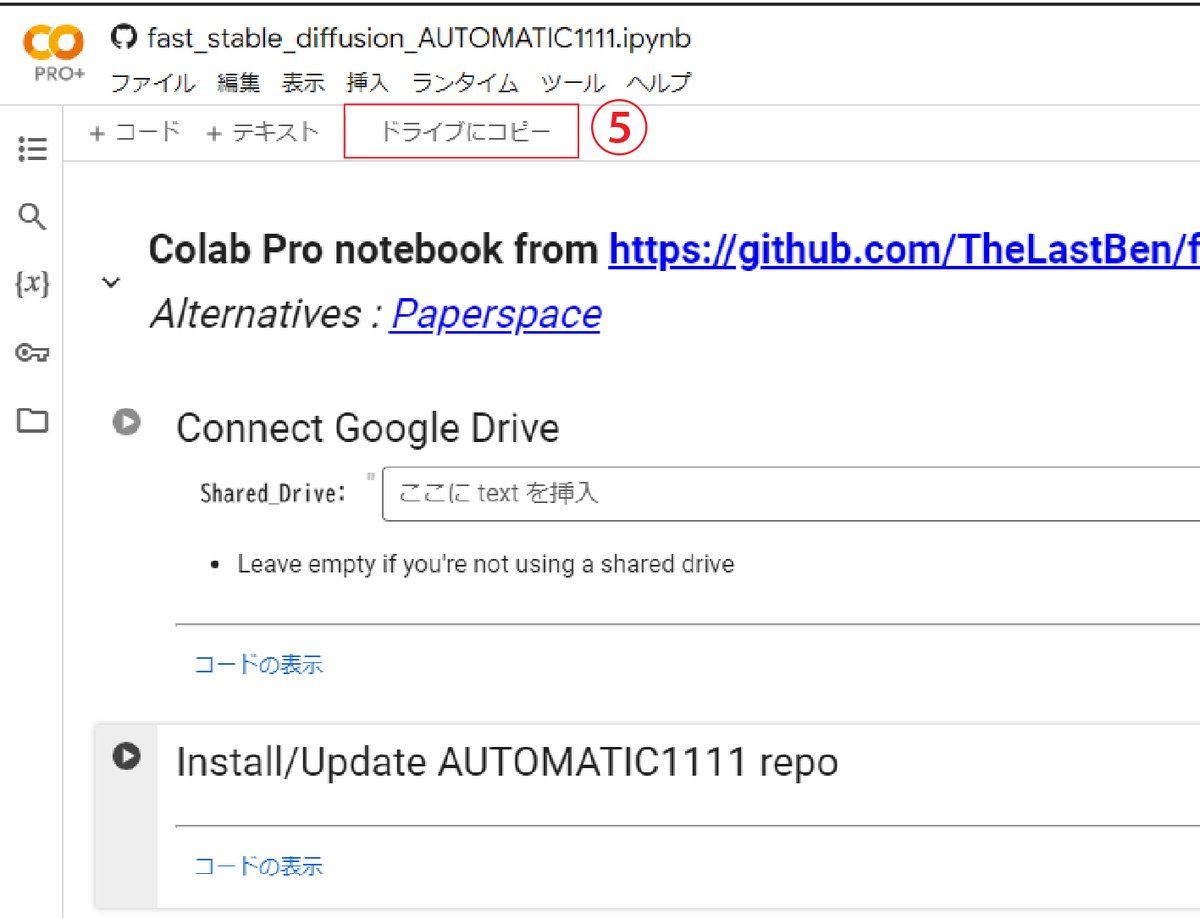Click the Shared_Drive text input field
The height and width of the screenshot is (918, 1200).
791,493
